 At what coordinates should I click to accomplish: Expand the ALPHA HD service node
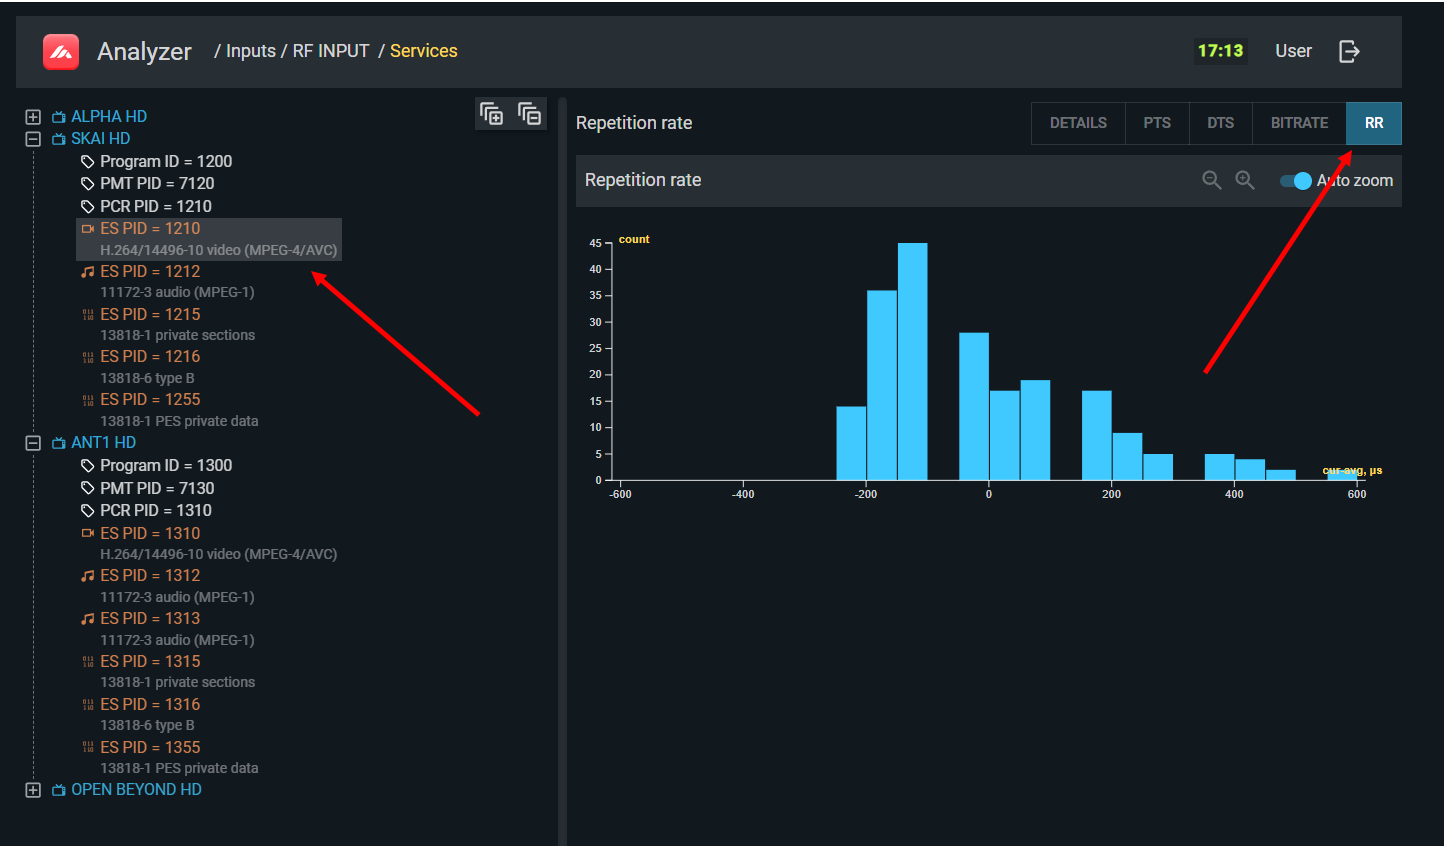click(33, 117)
